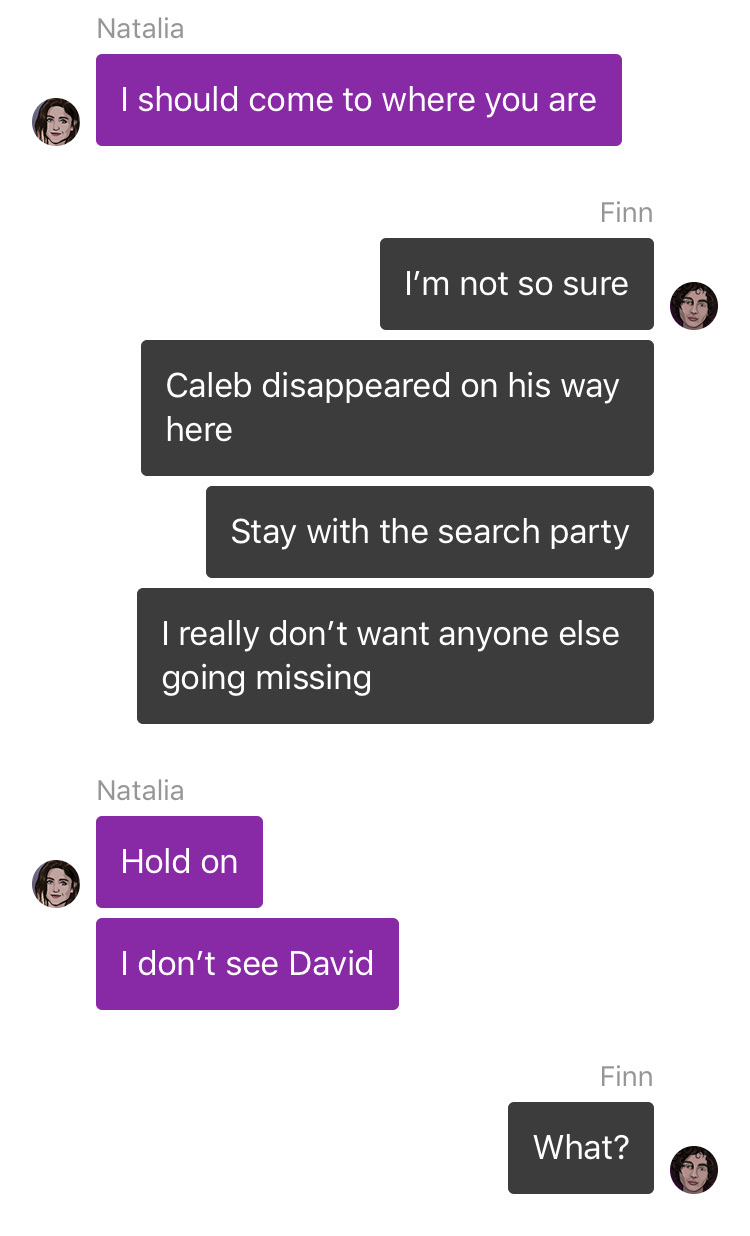This screenshot has width=750, height=1236.
Task: Click the first Finn sender name label
Action: tap(627, 213)
